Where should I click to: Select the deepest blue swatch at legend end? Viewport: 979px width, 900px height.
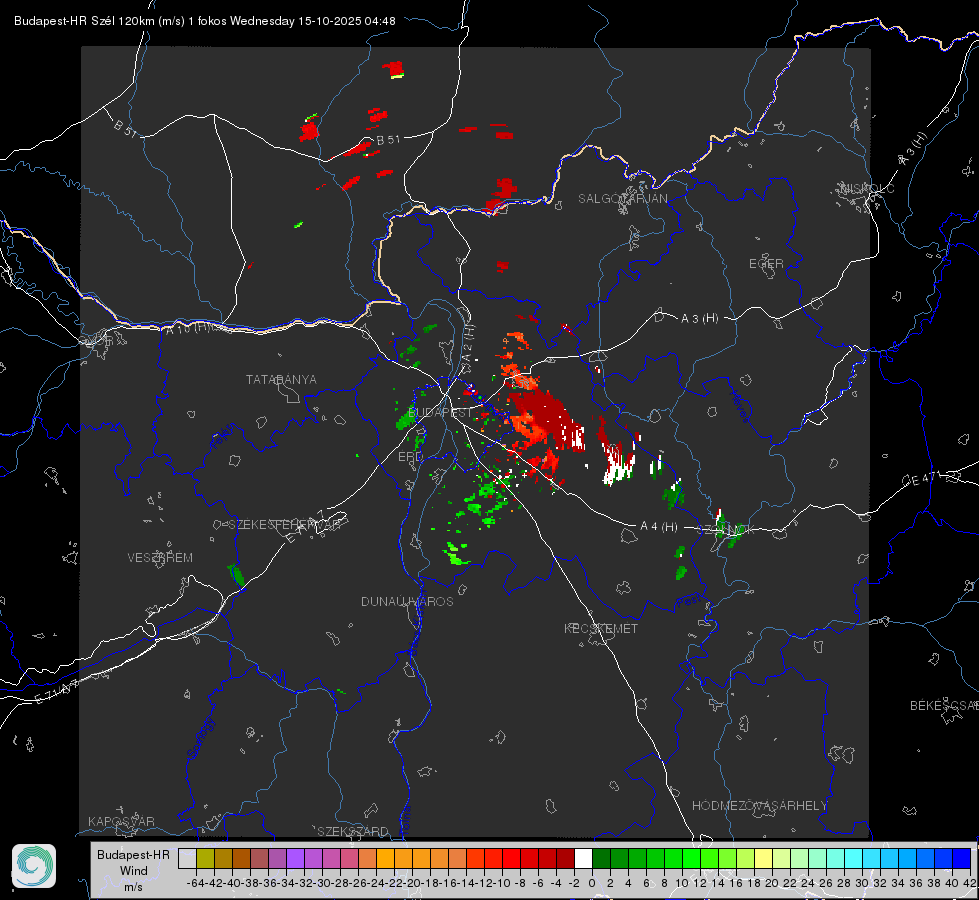[x=962, y=858]
